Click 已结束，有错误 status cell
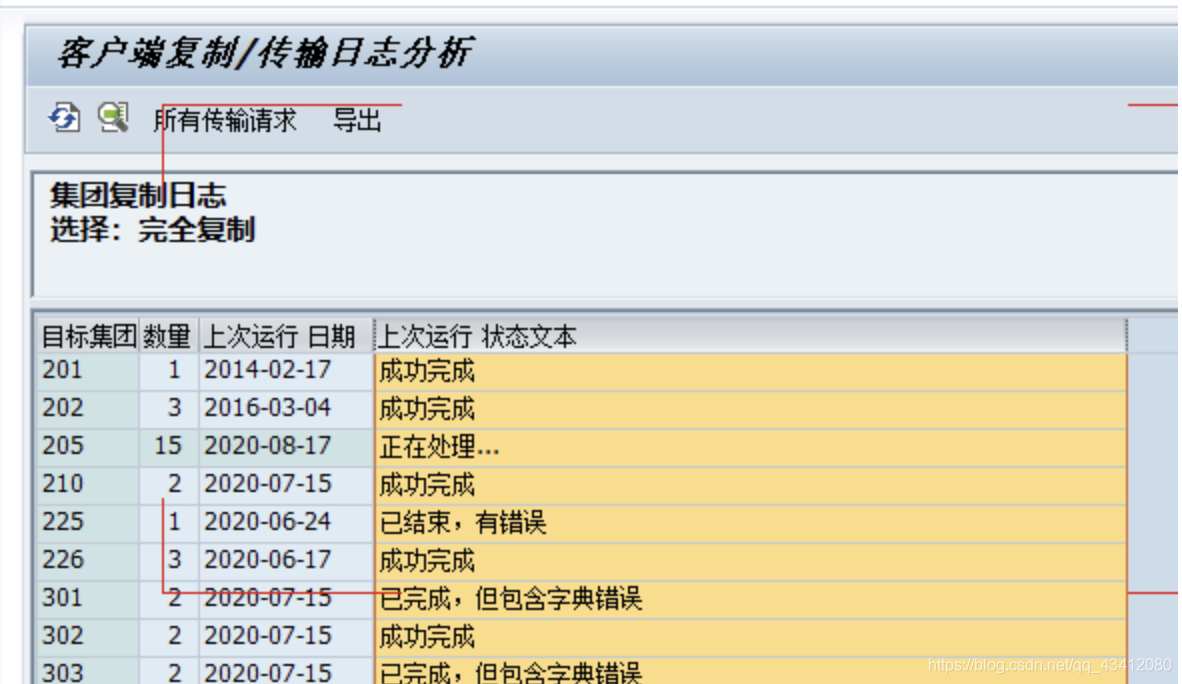Screen dimensions: 1182x684 point(750,523)
